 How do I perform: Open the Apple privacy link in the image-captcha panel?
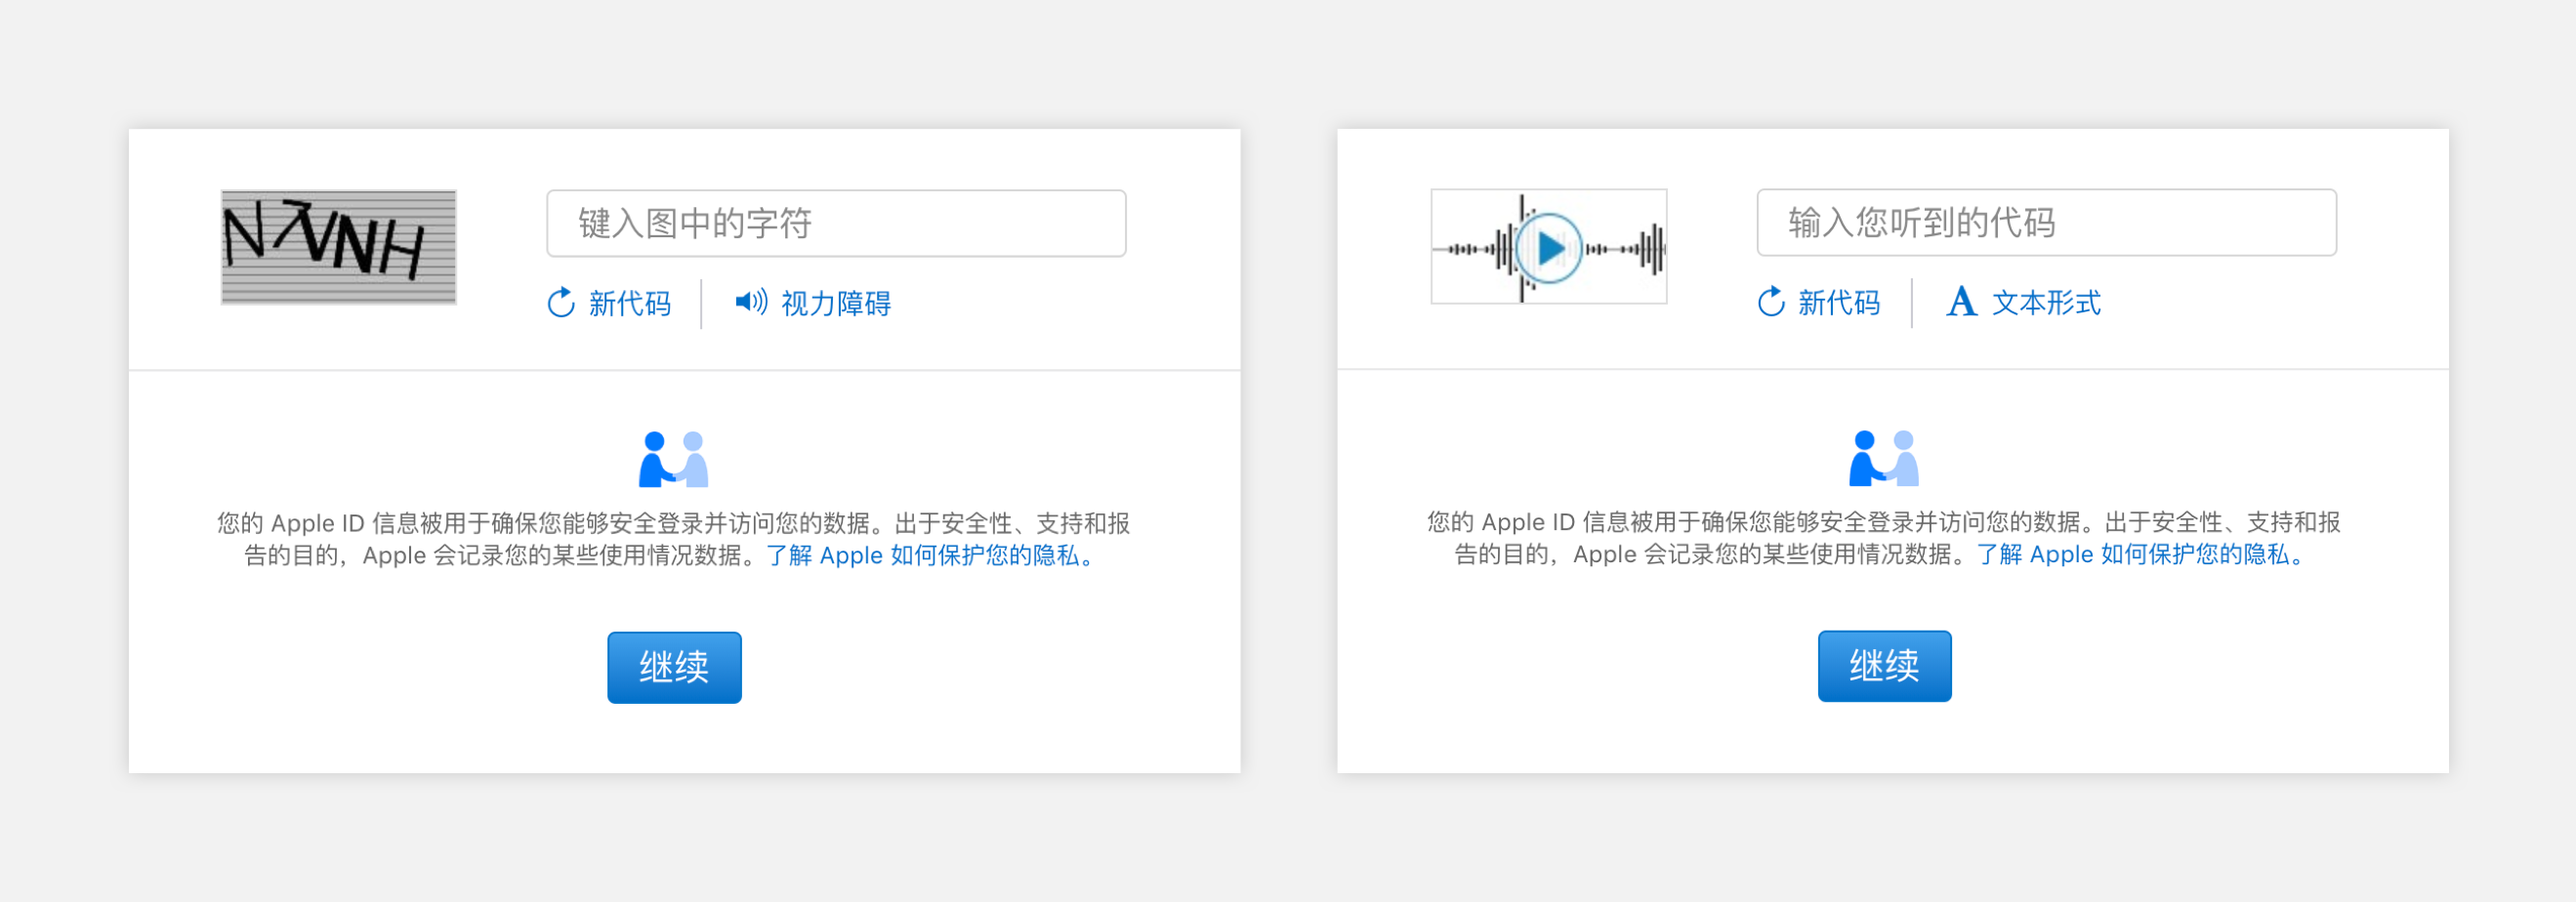[x=930, y=555]
